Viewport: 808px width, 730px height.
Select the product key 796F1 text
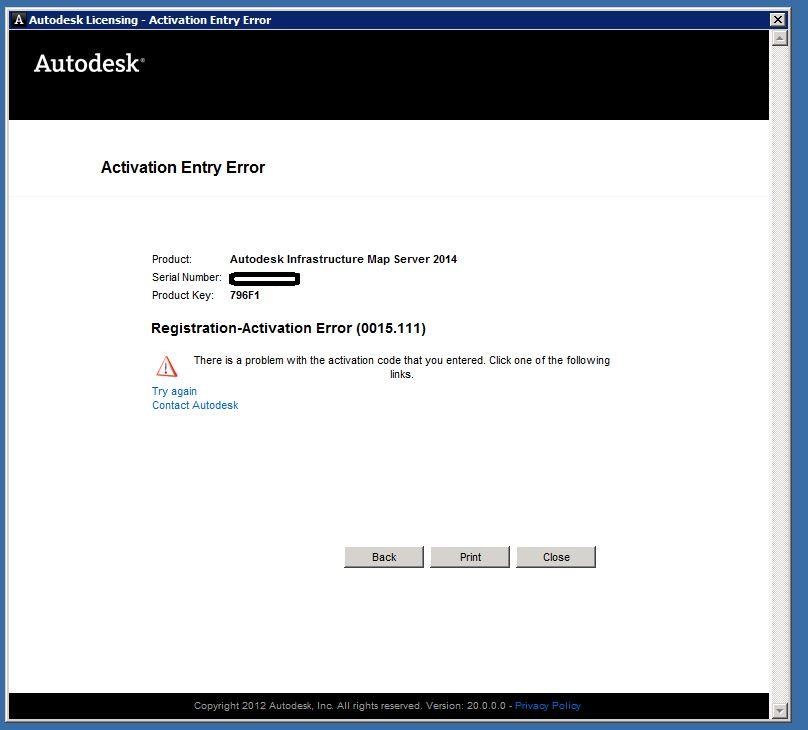[244, 295]
